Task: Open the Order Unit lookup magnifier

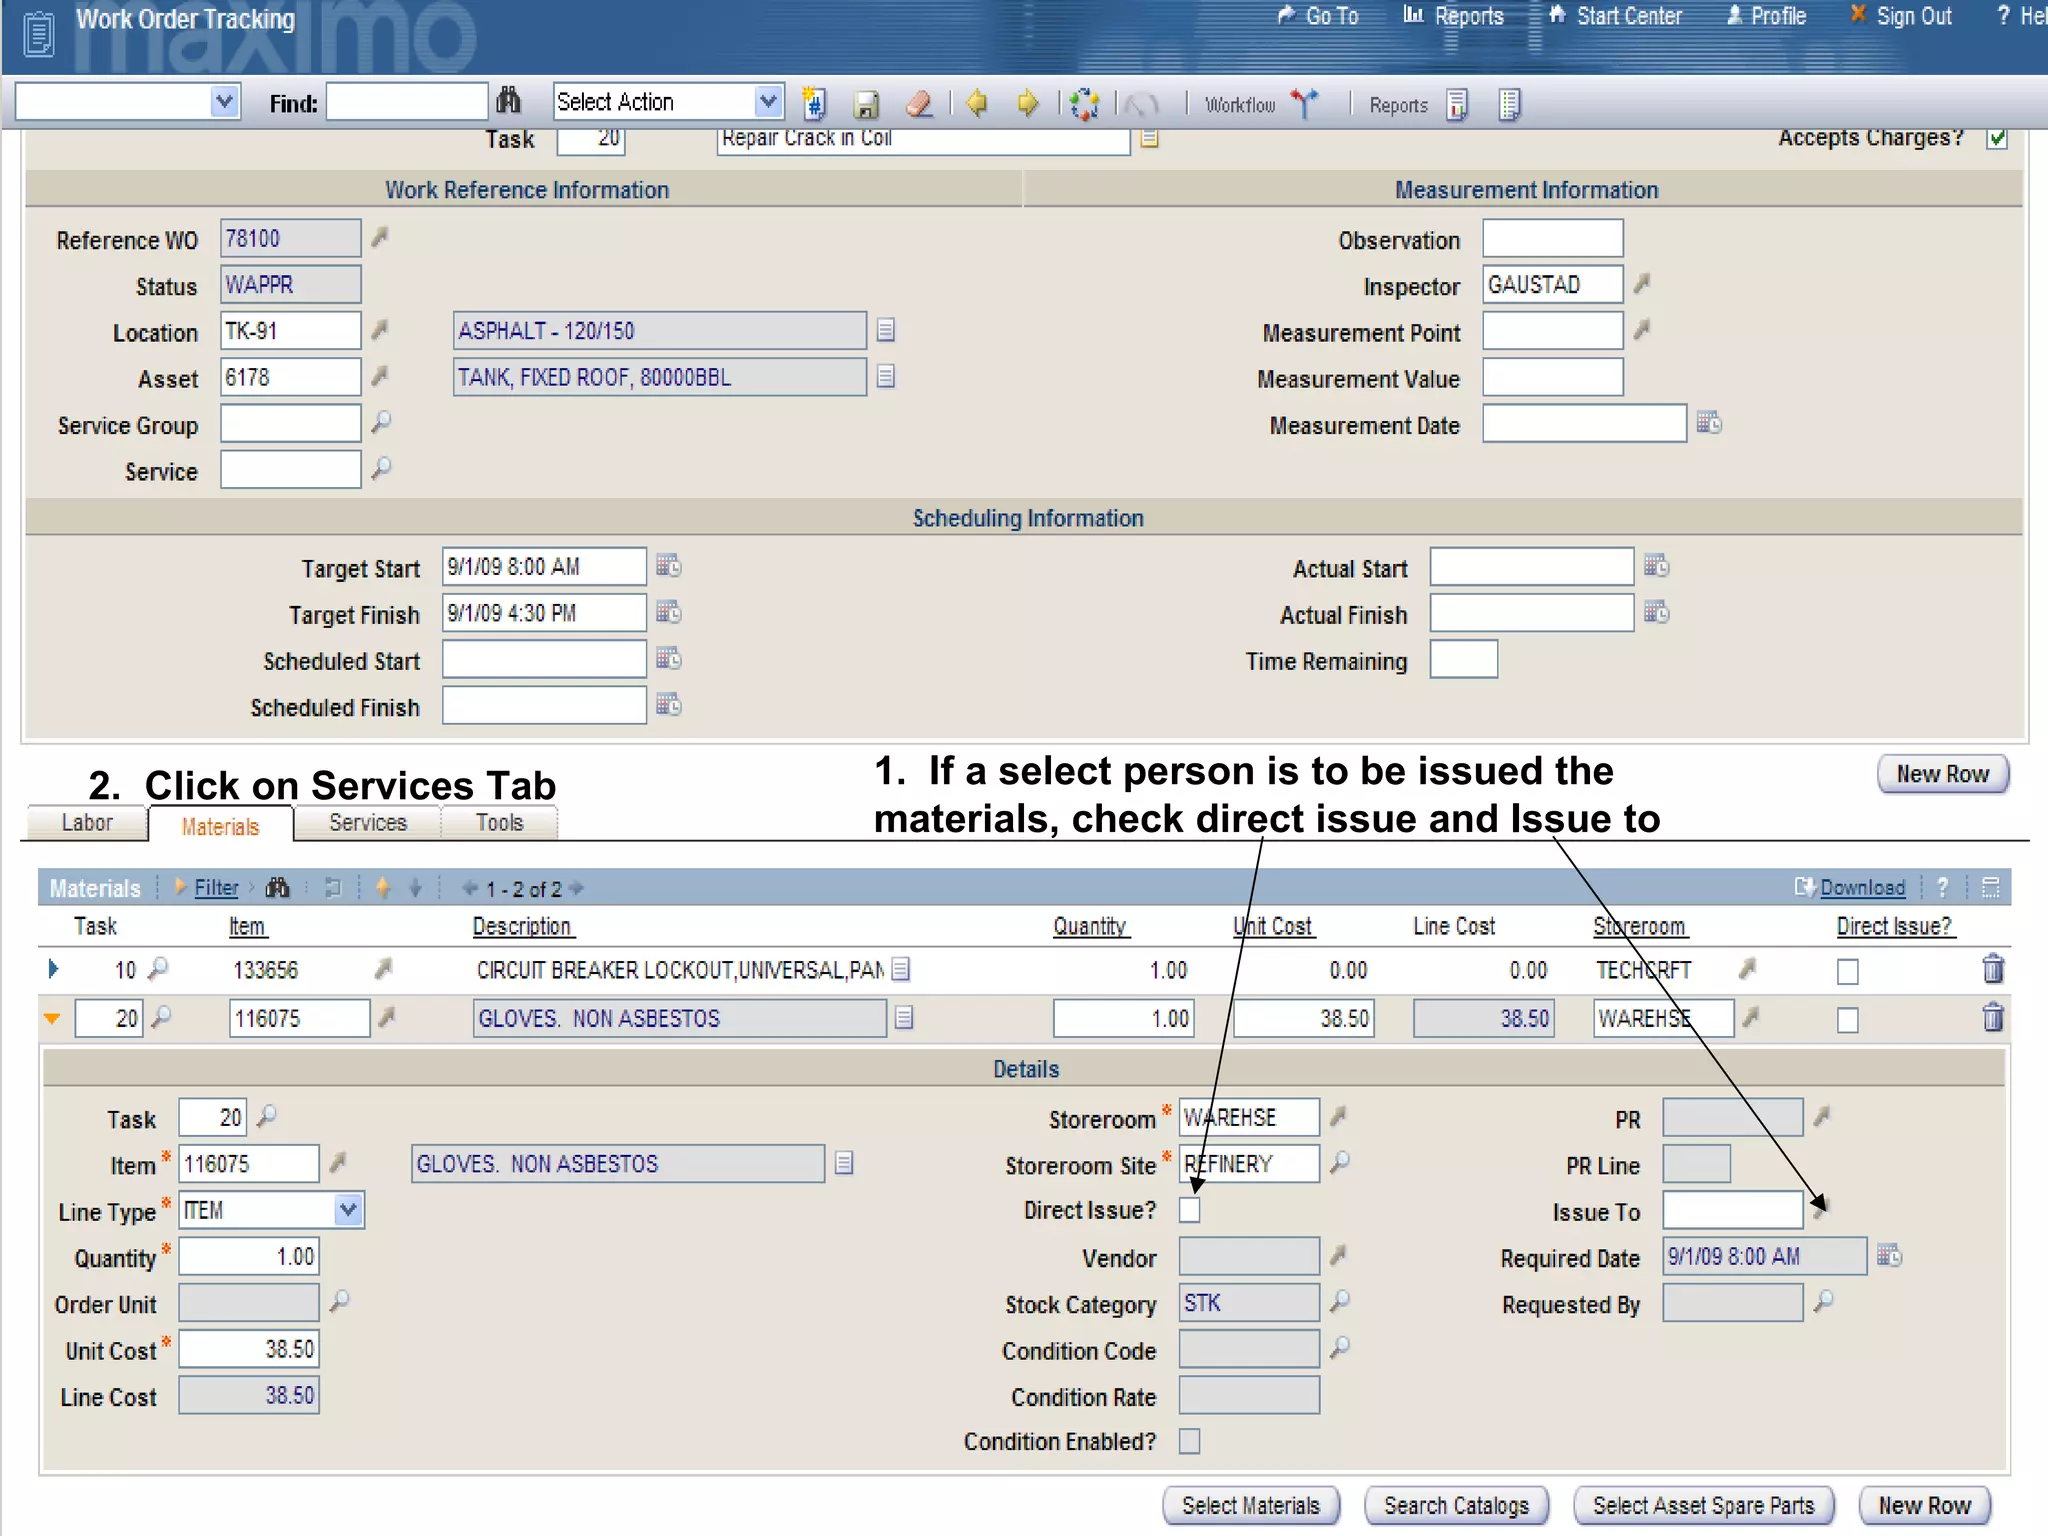Action: click(340, 1301)
